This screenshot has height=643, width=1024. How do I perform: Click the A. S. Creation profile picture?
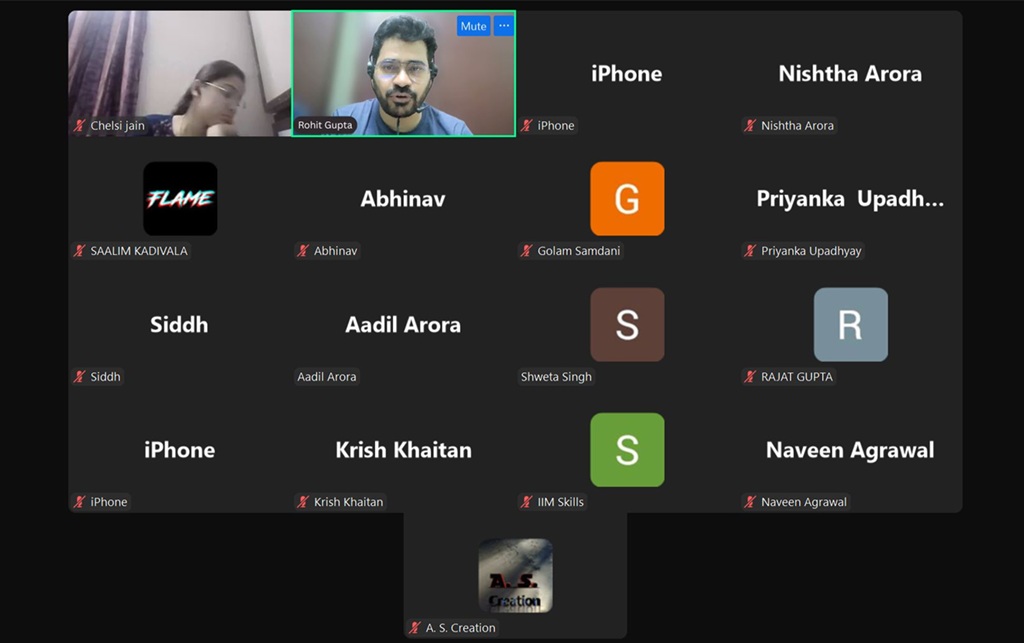515,576
